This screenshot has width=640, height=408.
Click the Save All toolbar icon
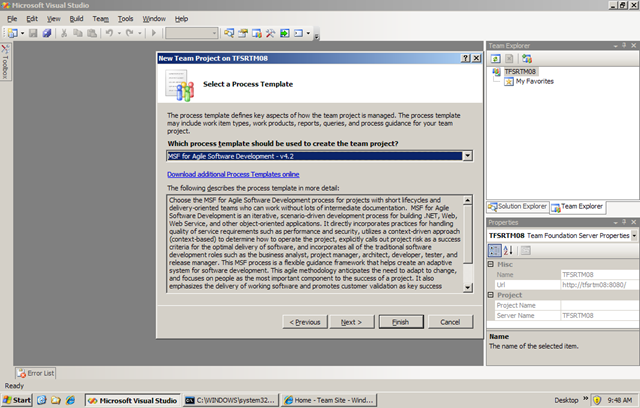tap(47, 33)
